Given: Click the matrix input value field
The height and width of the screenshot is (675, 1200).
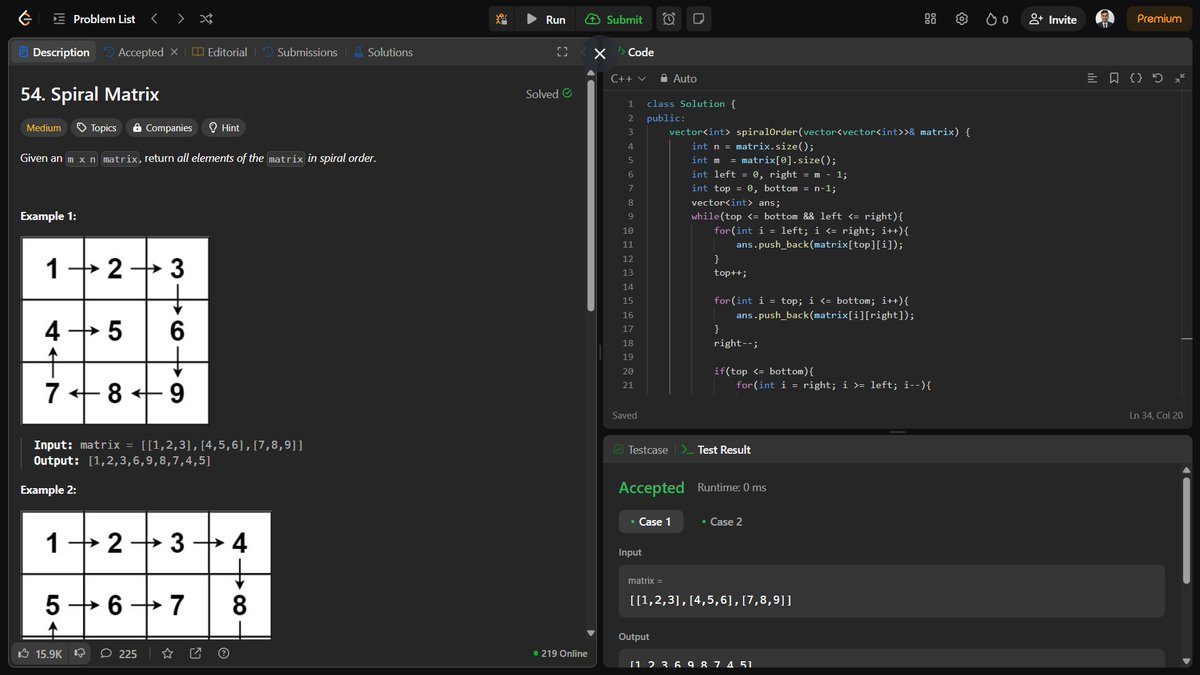Looking at the screenshot, I should click(x=892, y=591).
